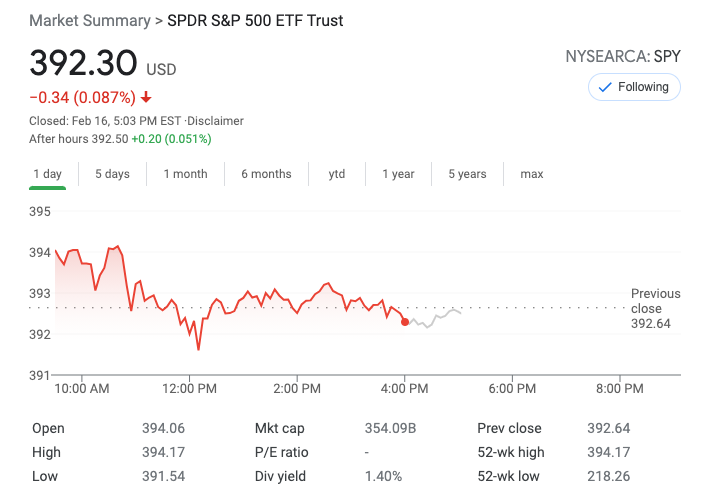The image size is (723, 494).
Task: Click the Mkt cap value 354.09B
Action: coord(390,428)
